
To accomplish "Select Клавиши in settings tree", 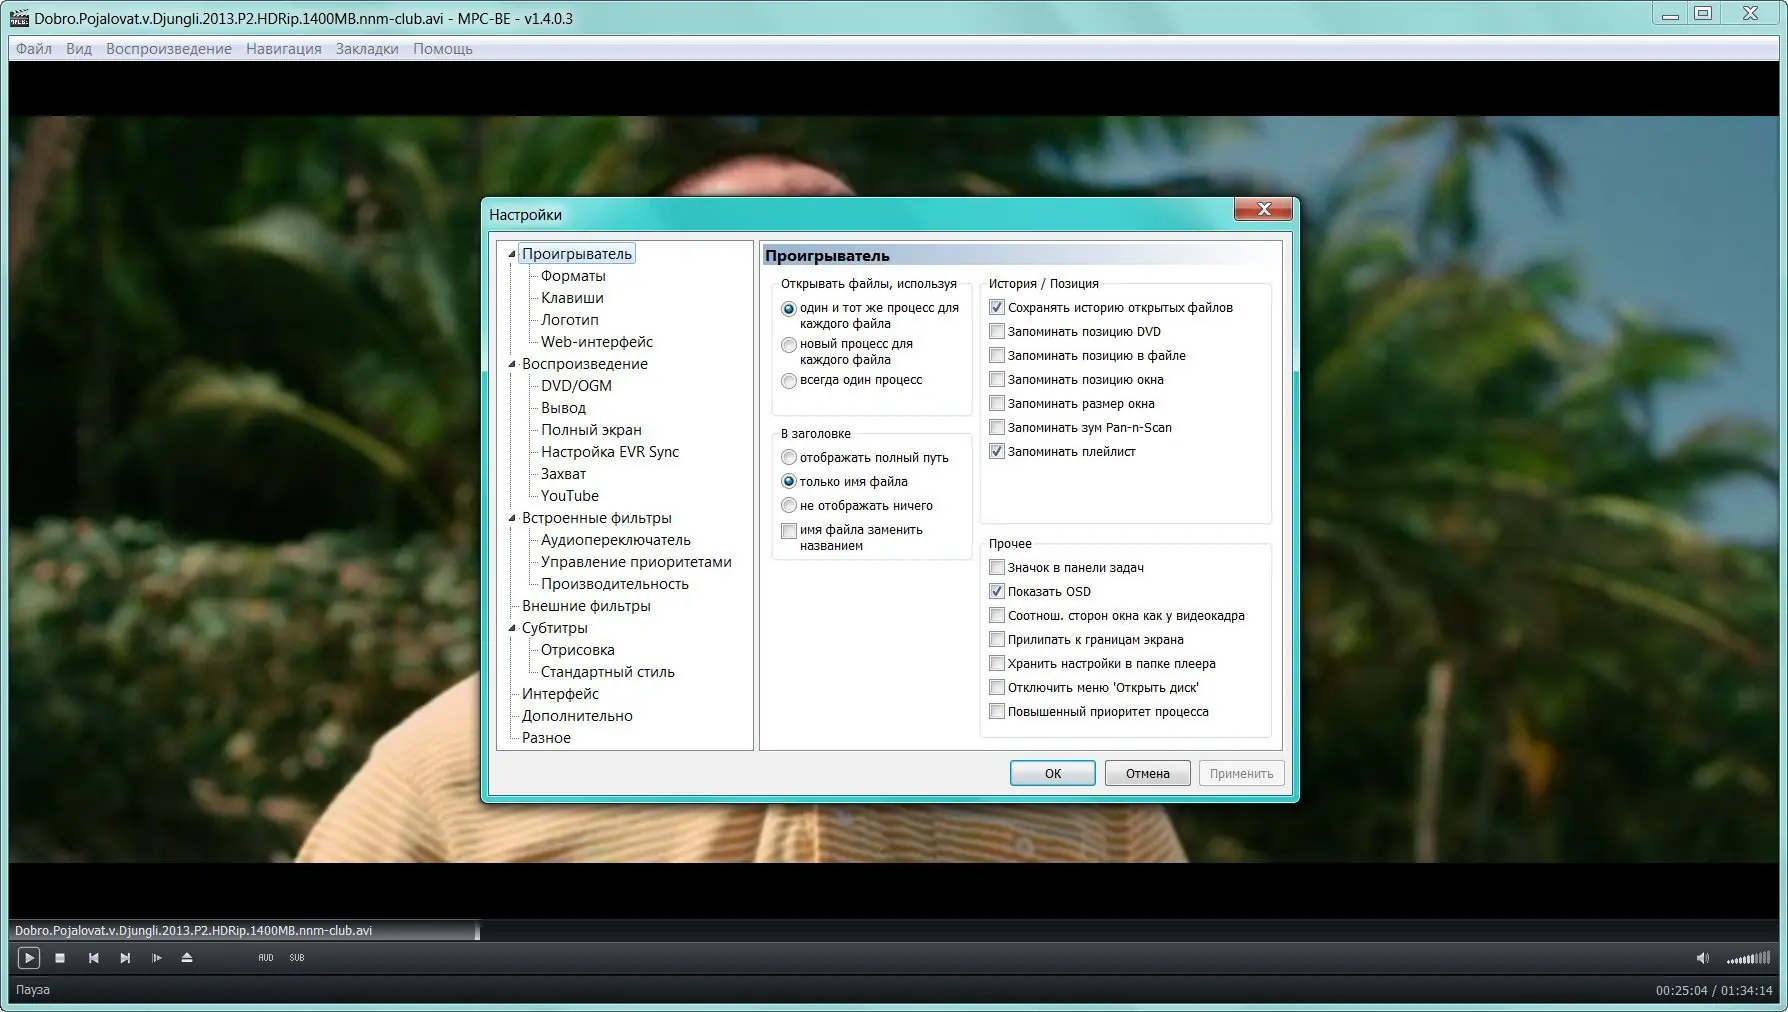I will (572, 298).
